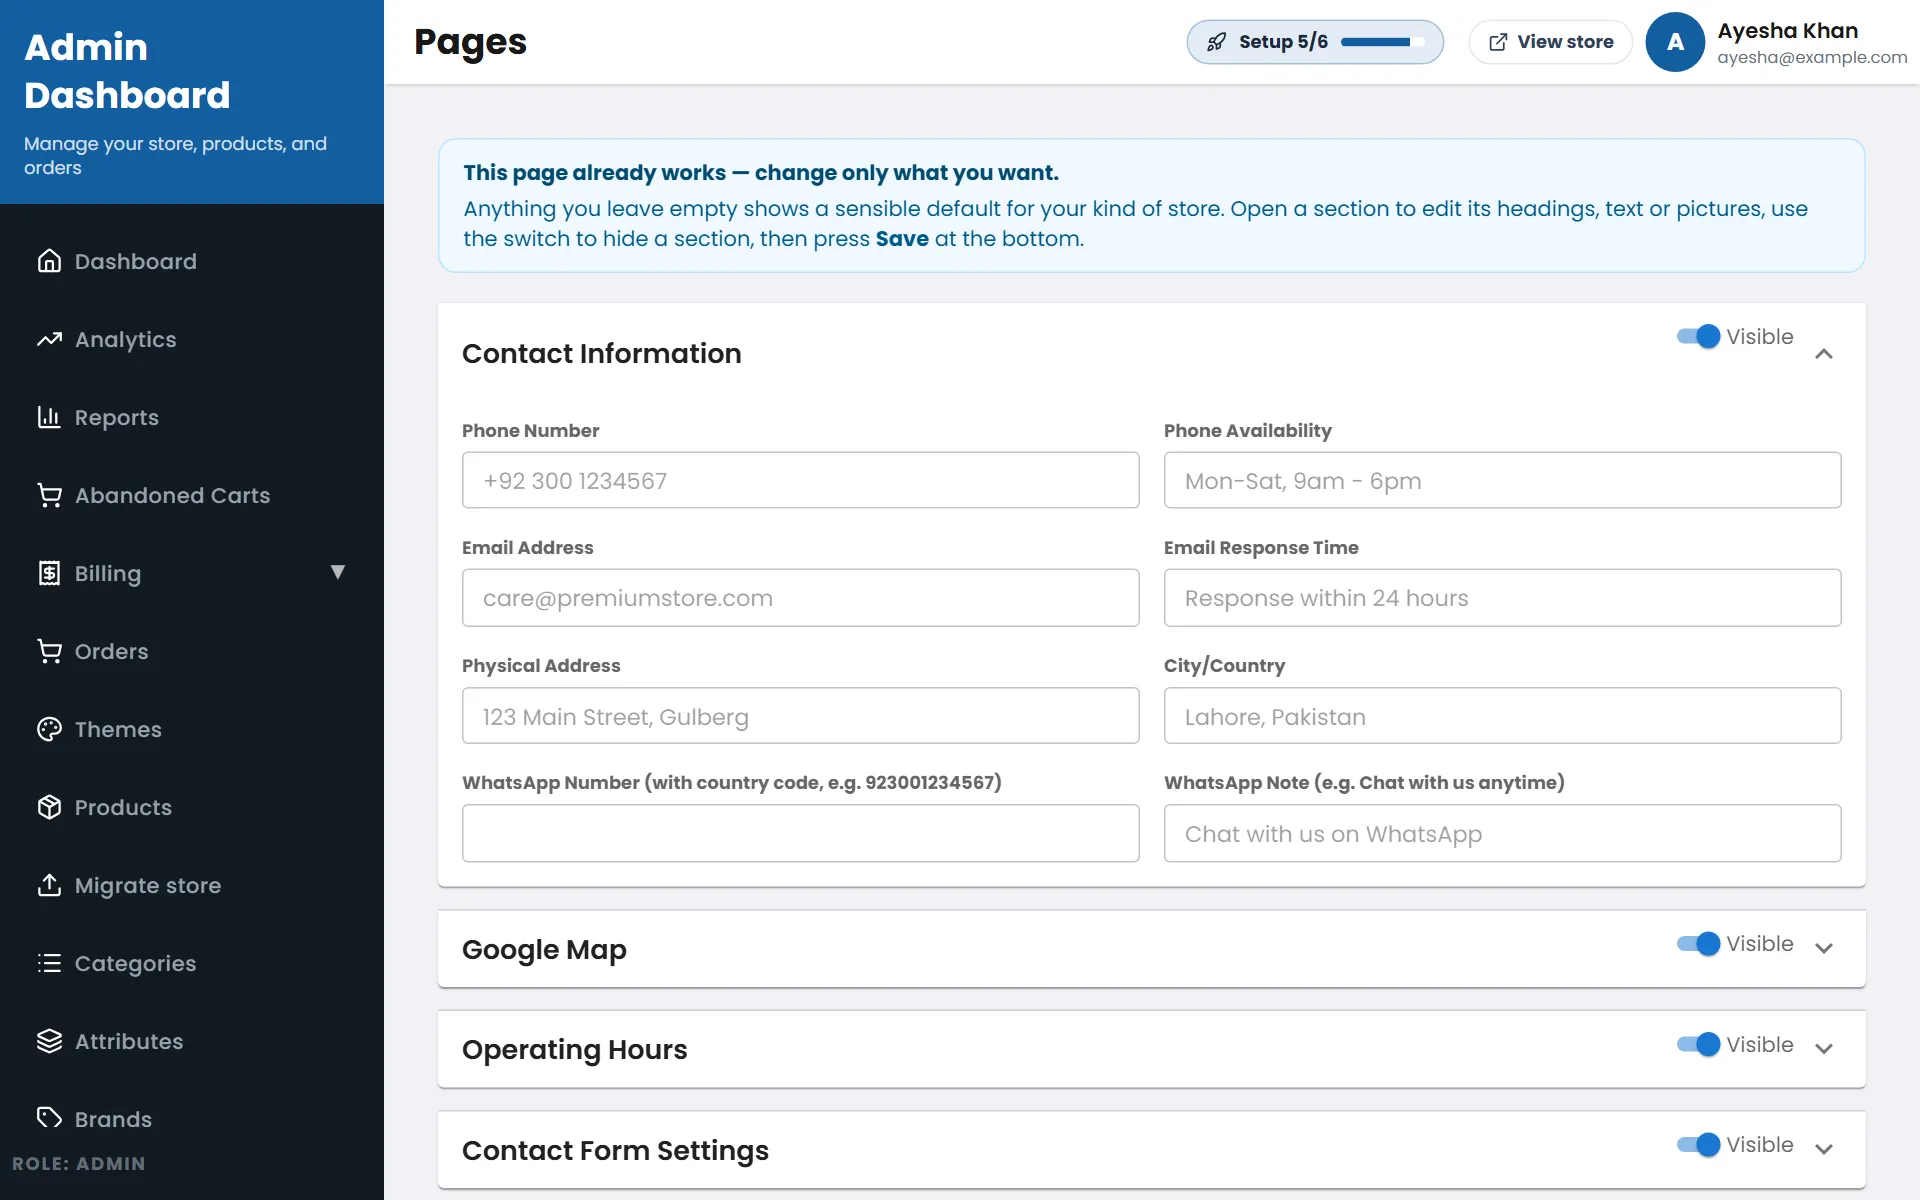Expand the Operating Hours section
The image size is (1920, 1200).
1824,1048
